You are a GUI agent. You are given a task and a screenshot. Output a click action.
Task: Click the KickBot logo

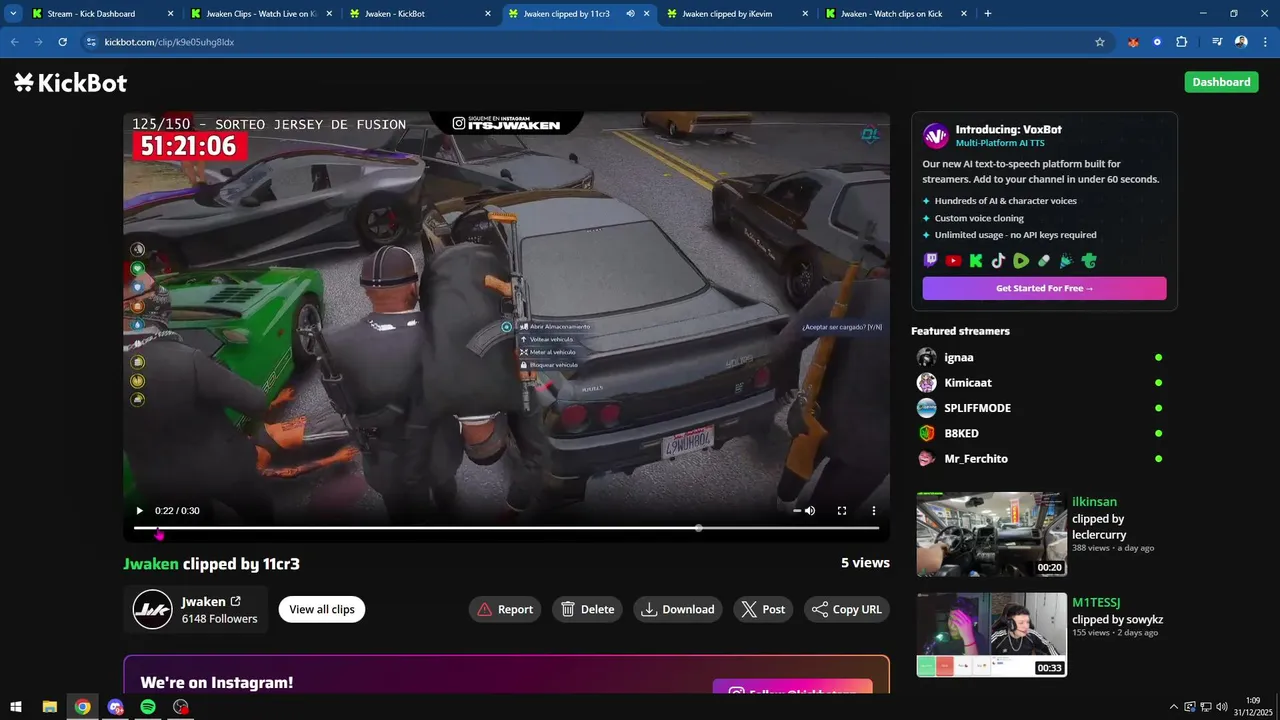point(70,82)
